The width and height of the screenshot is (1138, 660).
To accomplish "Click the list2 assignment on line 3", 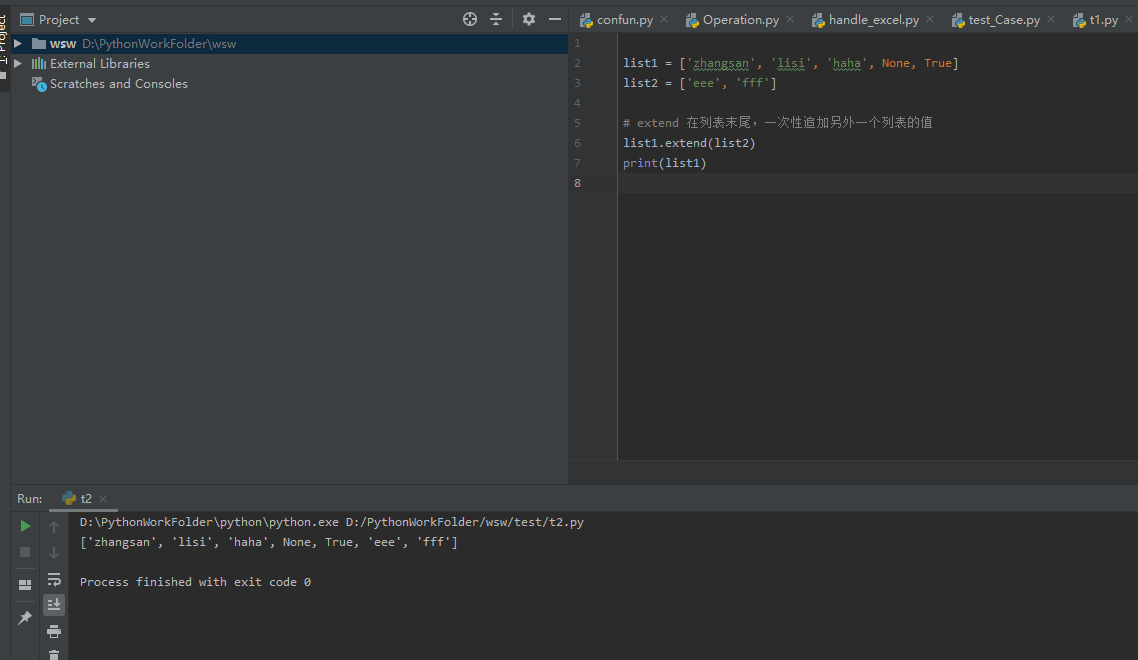I will [x=700, y=83].
